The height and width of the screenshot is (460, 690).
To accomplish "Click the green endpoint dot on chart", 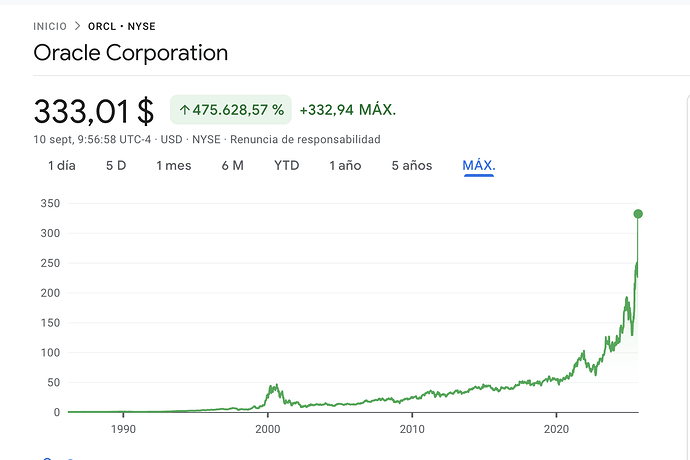I will (638, 214).
